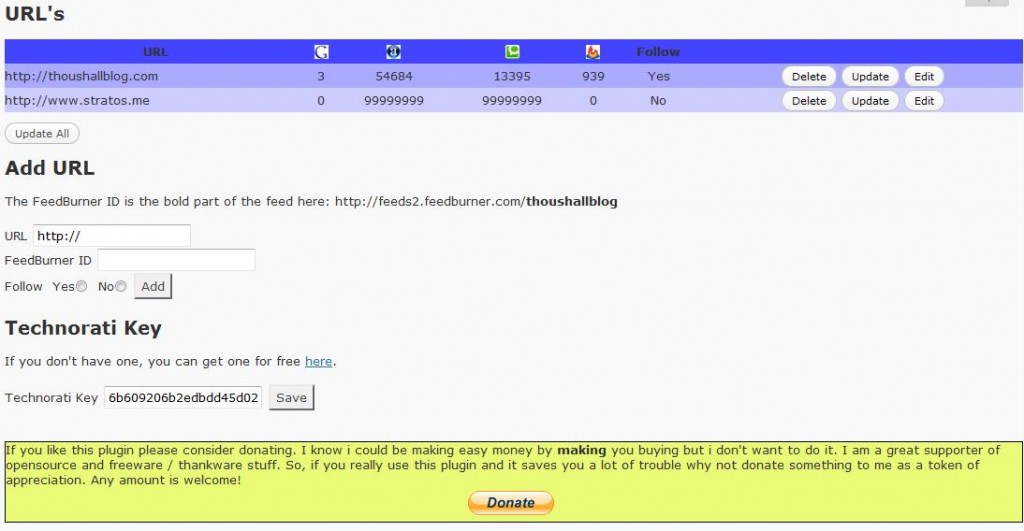Click the 54684 Alexa value
1024x531 pixels.
(394, 76)
